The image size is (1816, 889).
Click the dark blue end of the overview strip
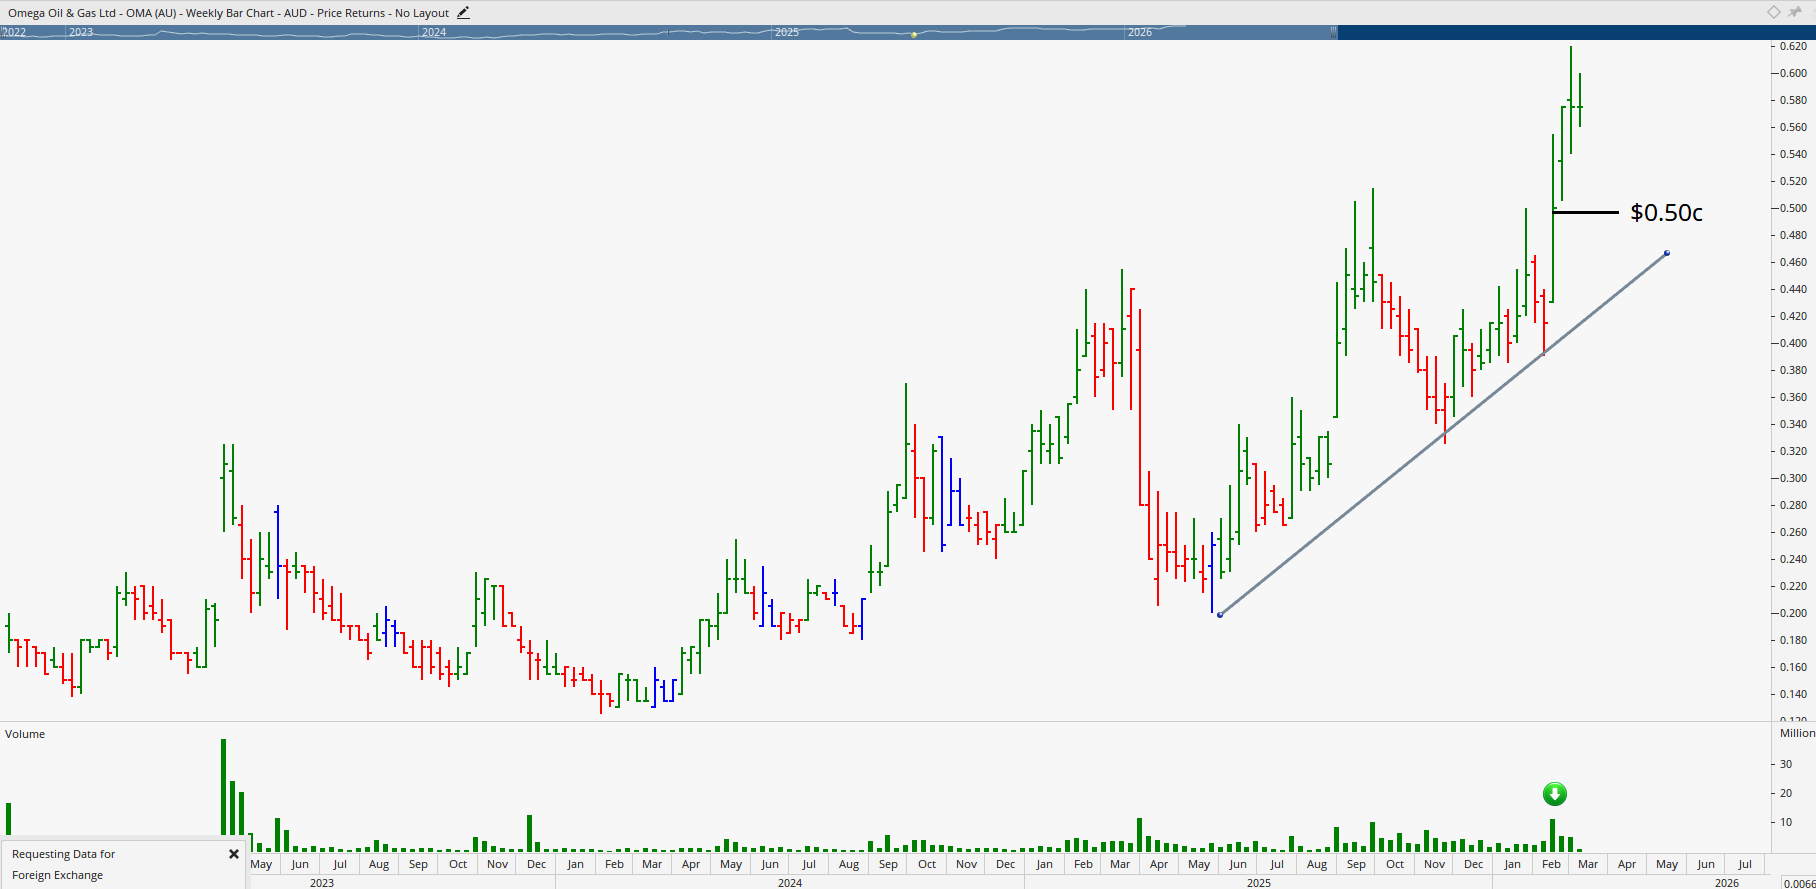(1576, 32)
